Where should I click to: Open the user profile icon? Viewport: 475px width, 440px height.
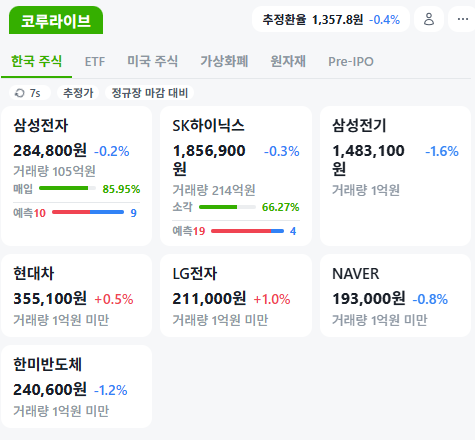tap(429, 19)
